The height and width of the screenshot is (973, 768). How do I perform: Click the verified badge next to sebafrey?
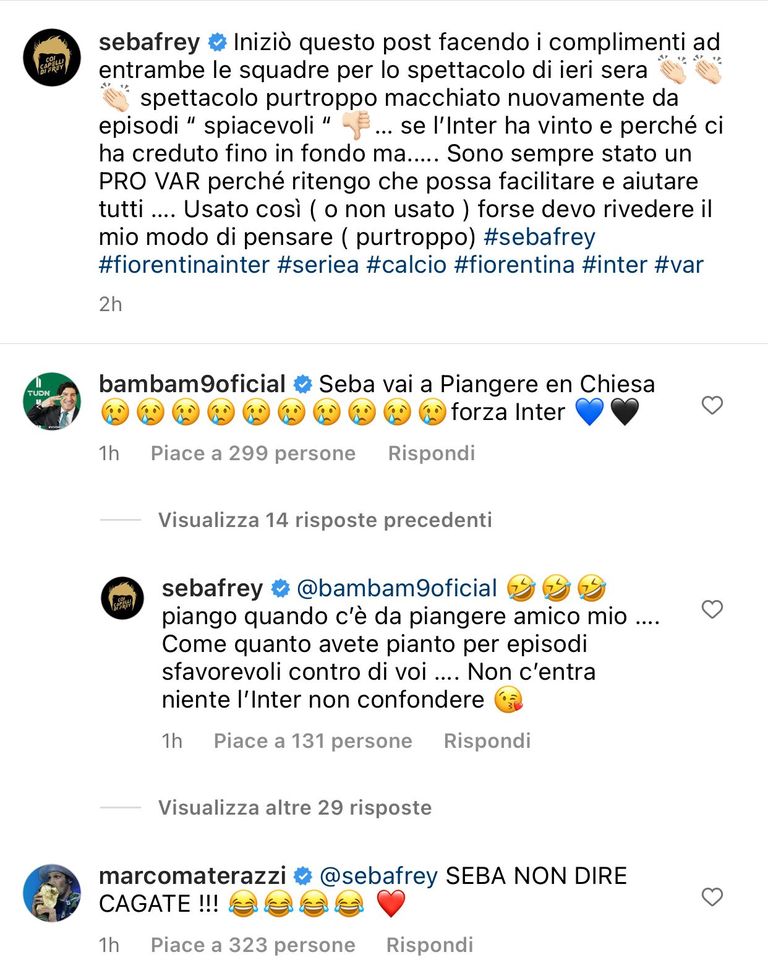tap(214, 42)
